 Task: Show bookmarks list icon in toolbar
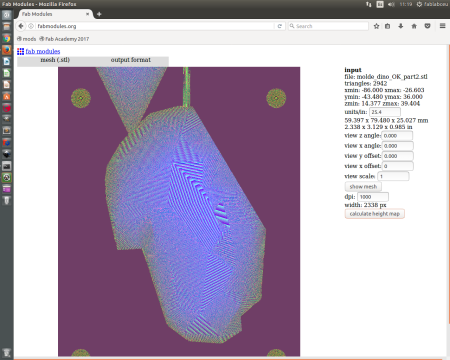387,26
